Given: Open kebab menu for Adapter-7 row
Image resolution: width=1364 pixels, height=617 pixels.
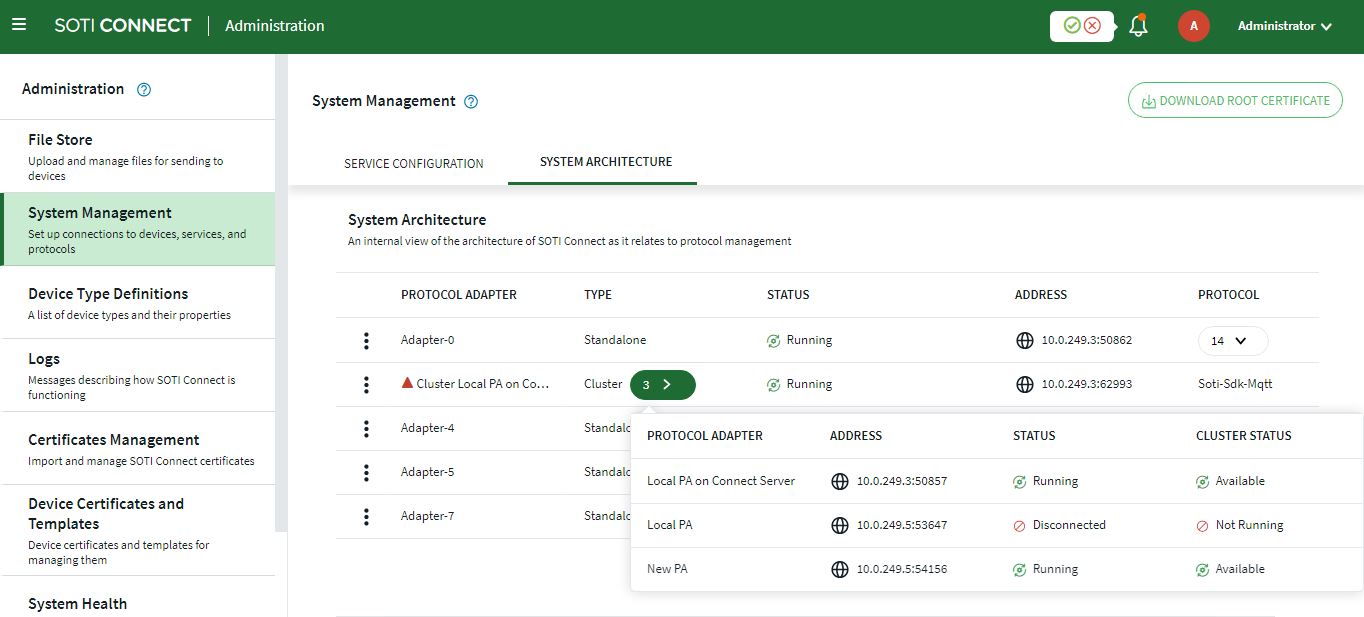Looking at the screenshot, I should coord(367,516).
